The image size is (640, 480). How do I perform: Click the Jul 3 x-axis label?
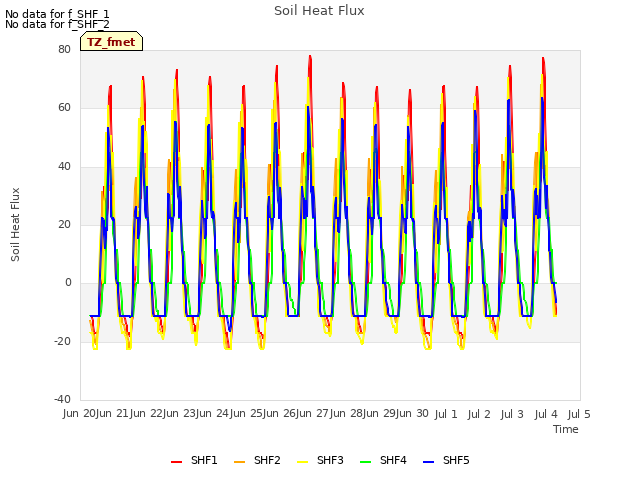tap(512, 415)
